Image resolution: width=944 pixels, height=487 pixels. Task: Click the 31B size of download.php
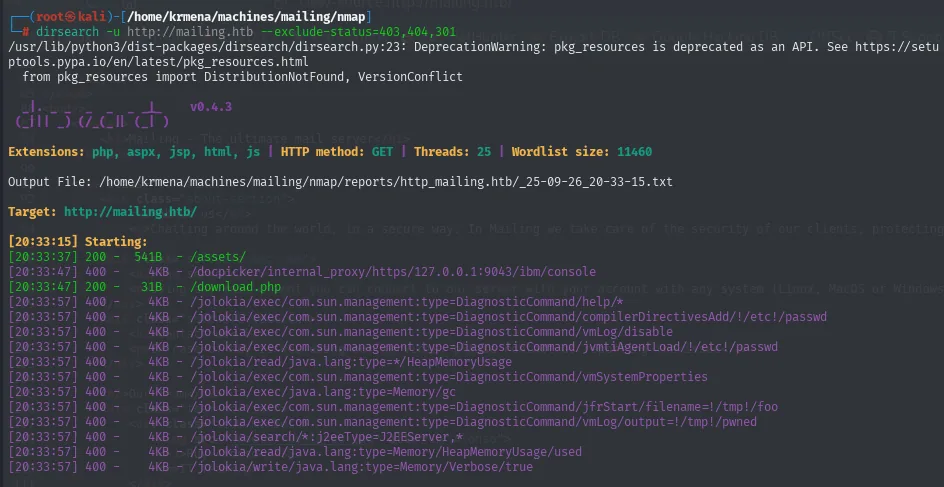[x=151, y=287]
